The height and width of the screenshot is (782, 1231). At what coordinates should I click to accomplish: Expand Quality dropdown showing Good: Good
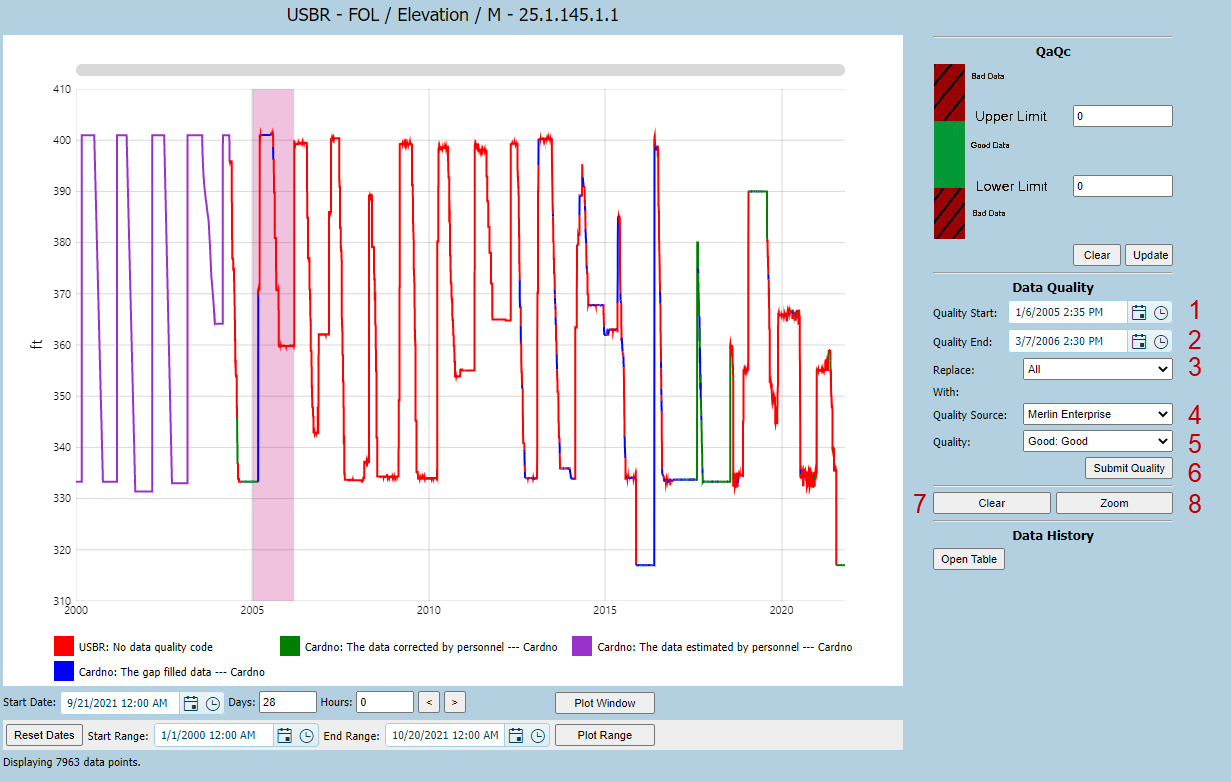(1097, 441)
